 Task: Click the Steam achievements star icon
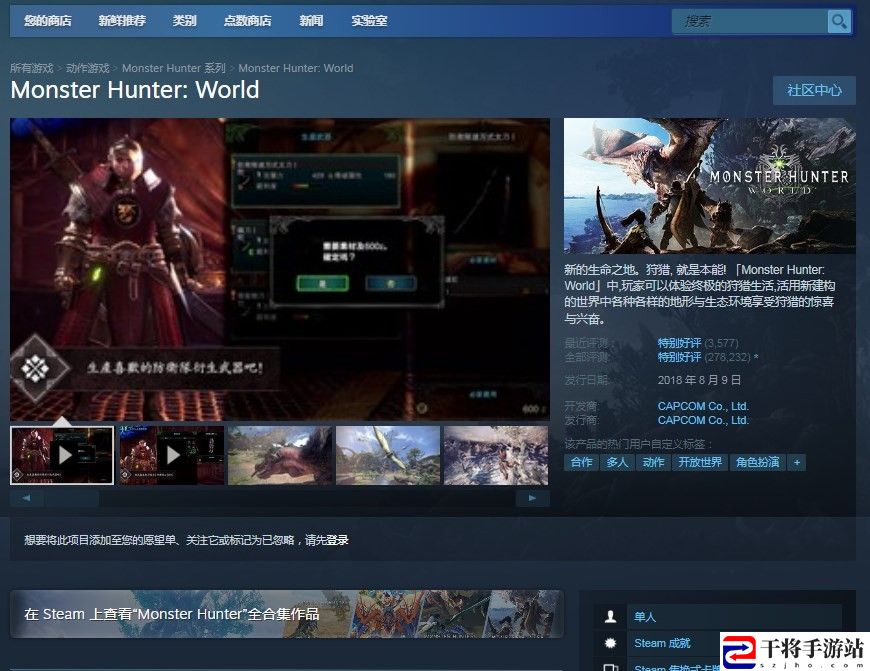[x=610, y=643]
